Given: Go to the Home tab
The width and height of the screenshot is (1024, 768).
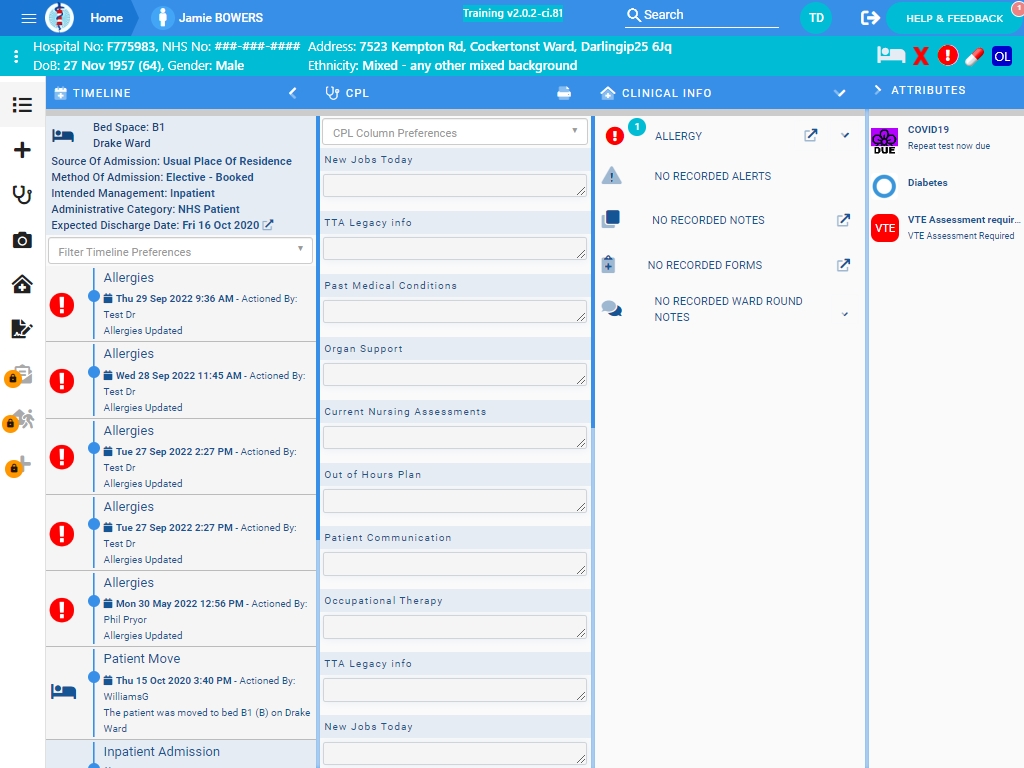Looking at the screenshot, I should (x=106, y=18).
